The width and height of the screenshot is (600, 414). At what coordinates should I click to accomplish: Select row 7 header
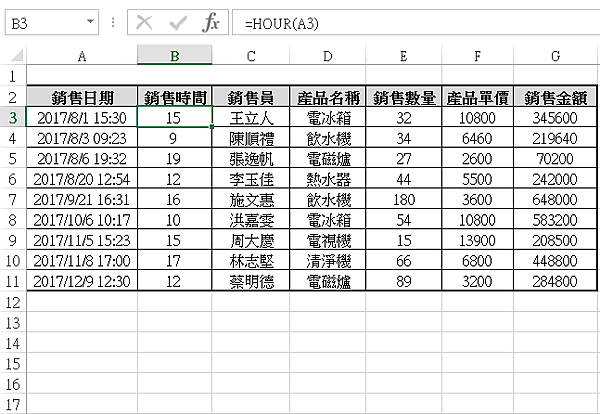coord(13,199)
